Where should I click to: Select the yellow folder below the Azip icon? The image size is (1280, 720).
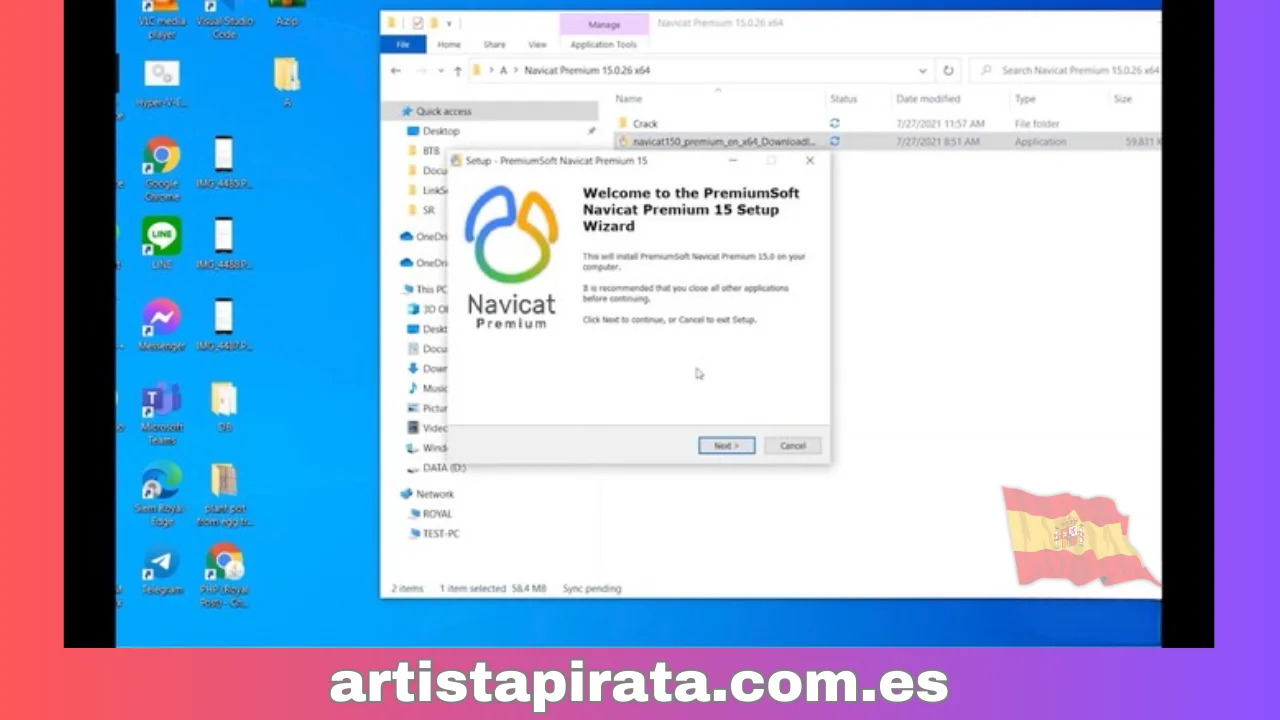click(287, 83)
